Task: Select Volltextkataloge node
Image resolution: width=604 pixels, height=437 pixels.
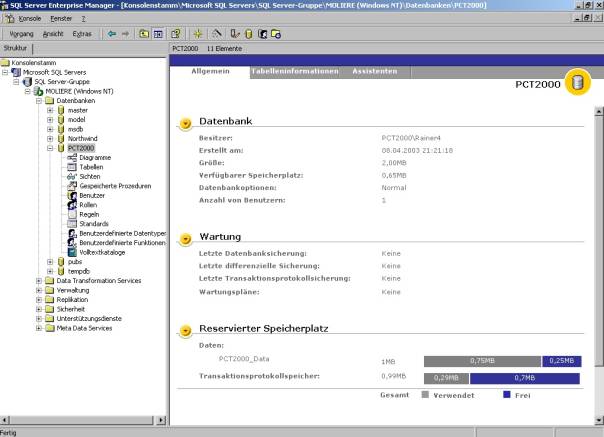Action: (x=102, y=252)
